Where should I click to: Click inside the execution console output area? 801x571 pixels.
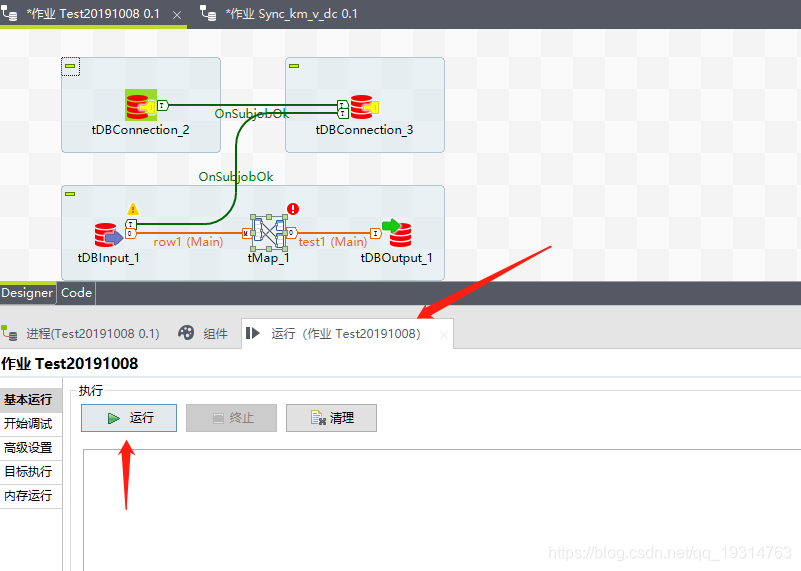click(x=442, y=510)
